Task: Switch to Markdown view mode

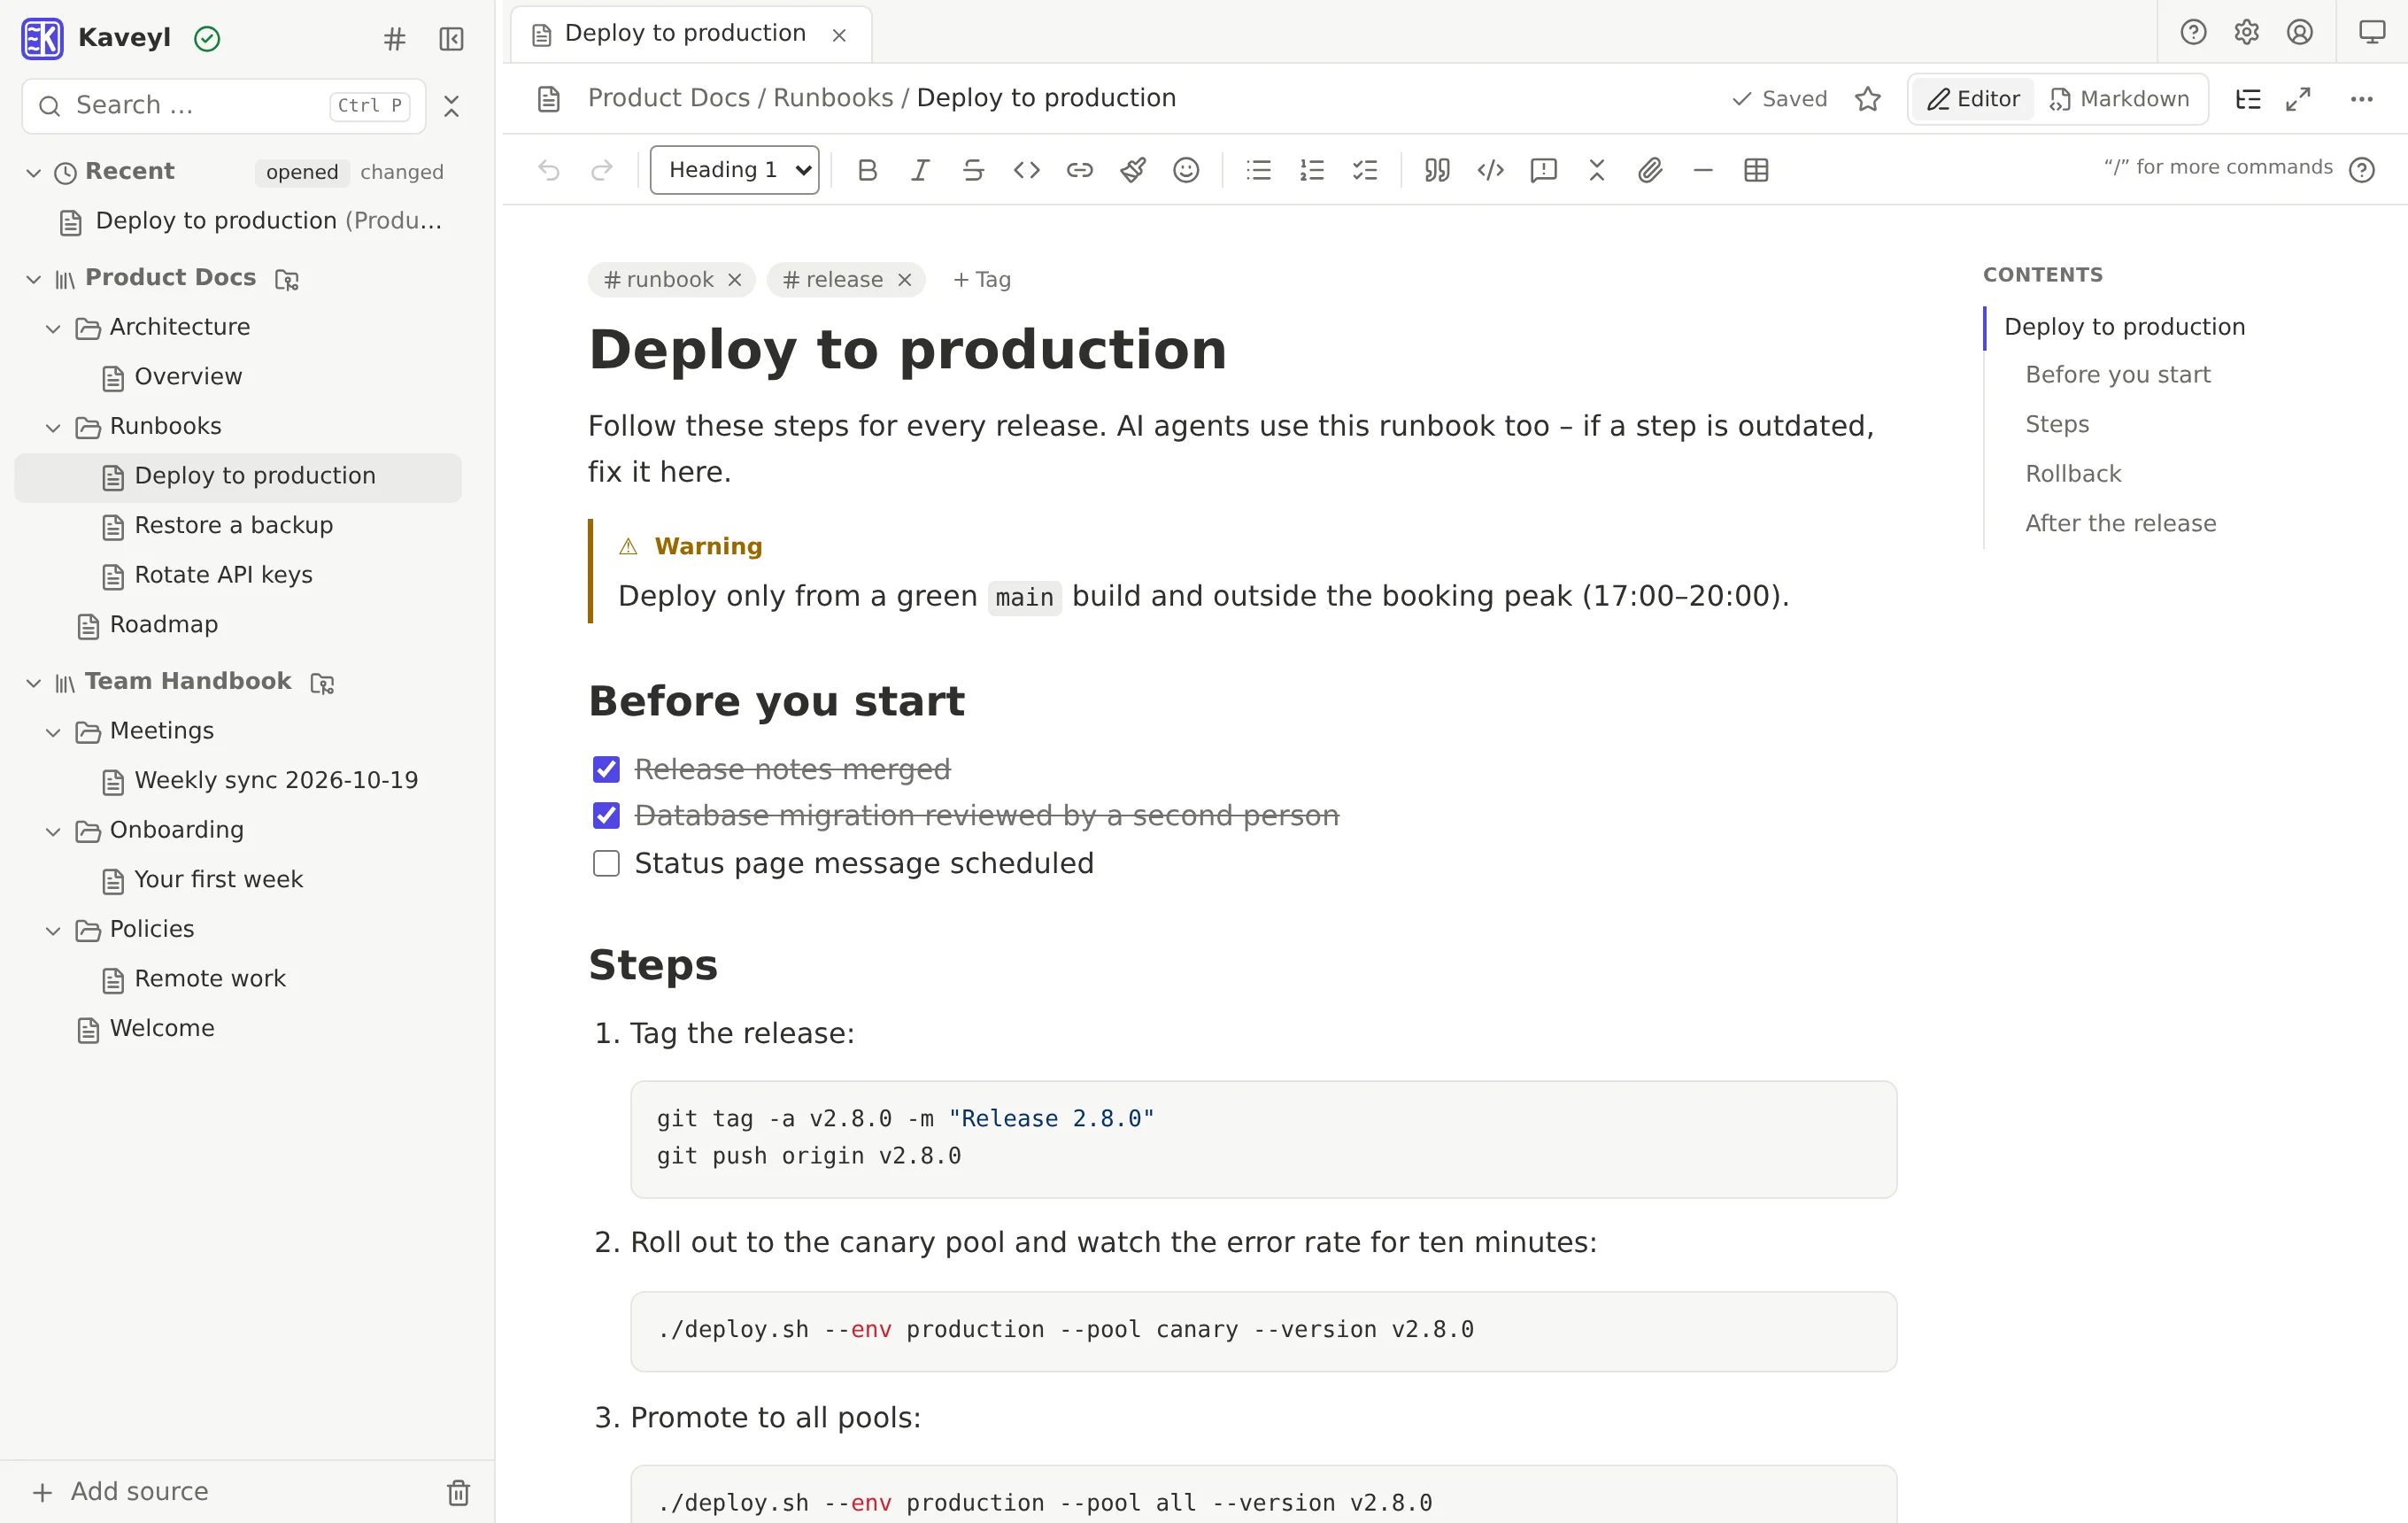Action: (x=2120, y=99)
